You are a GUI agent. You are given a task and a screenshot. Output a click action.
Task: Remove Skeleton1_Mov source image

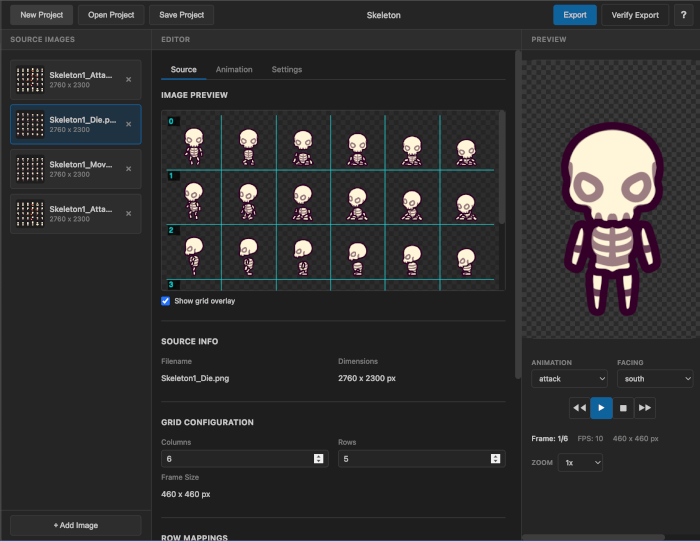[129, 169]
